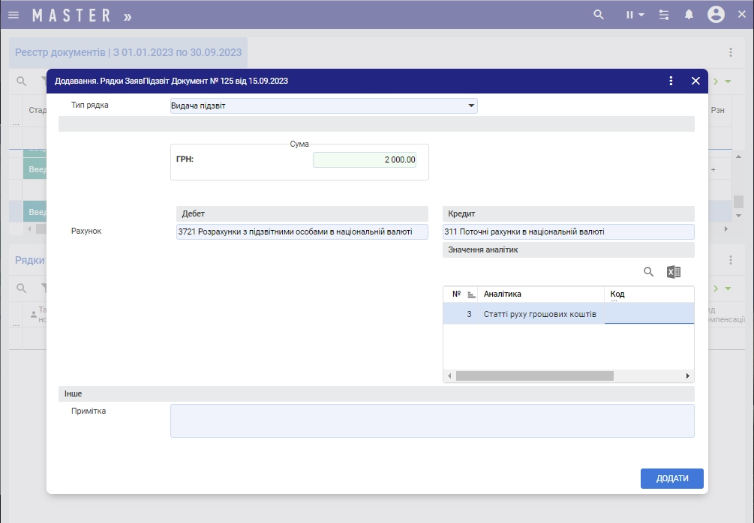Click the swap arrows icon in header
754x523 pixels.
point(663,15)
